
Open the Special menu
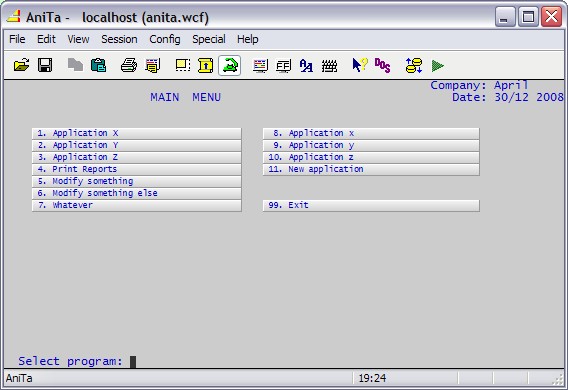pyautogui.click(x=209, y=39)
